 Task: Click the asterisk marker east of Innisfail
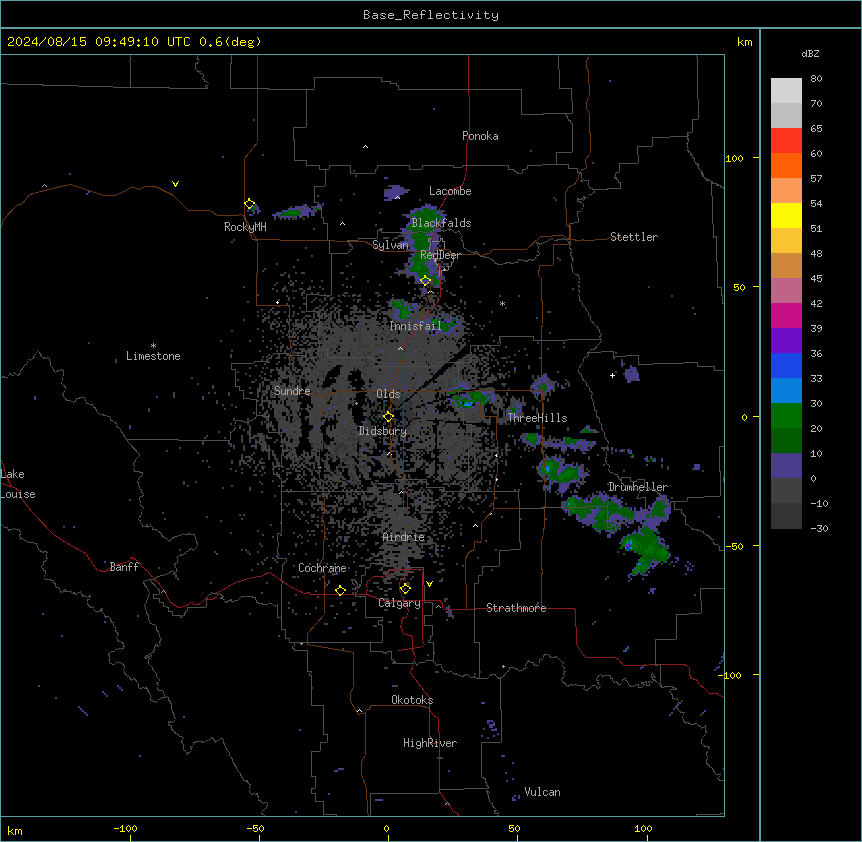point(502,303)
